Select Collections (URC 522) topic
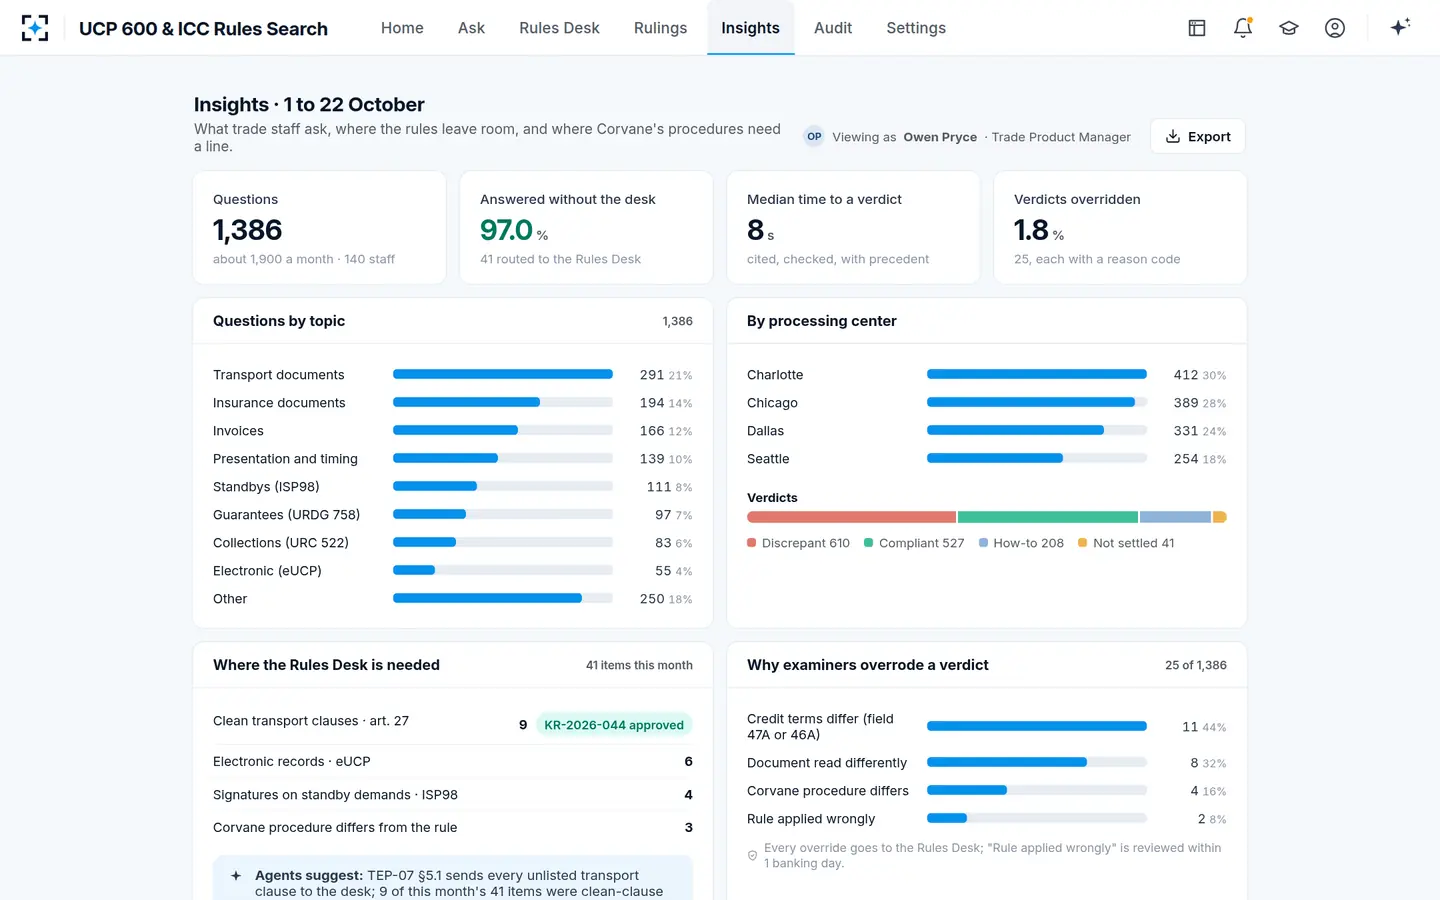Screen dimensions: 1440x900 point(453,543)
